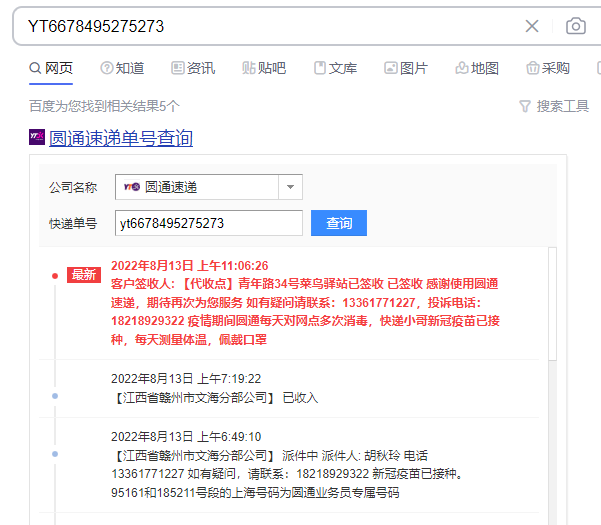Image resolution: width=601 pixels, height=525 pixels.
Task: Open the 文库 tab
Action: pos(335,68)
